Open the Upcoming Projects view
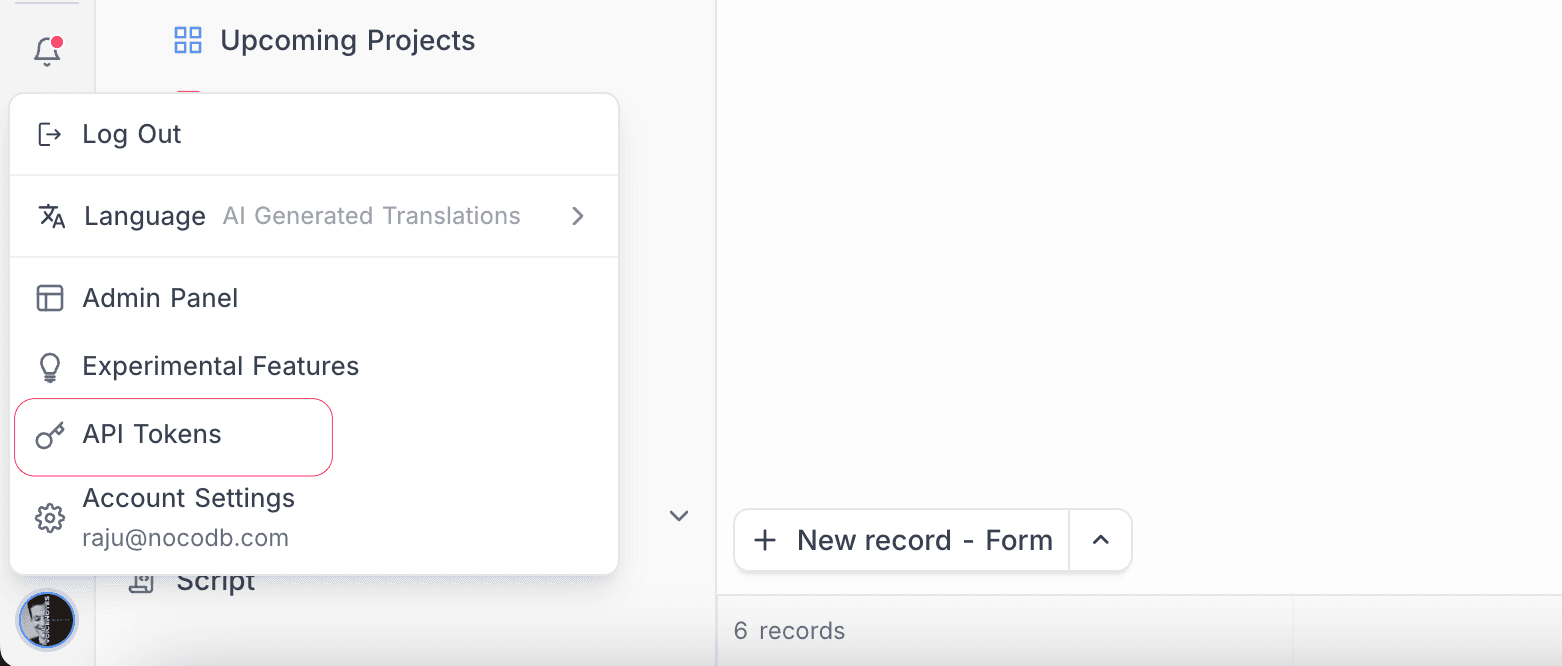Screen dimensions: 1562x666 click(347, 40)
